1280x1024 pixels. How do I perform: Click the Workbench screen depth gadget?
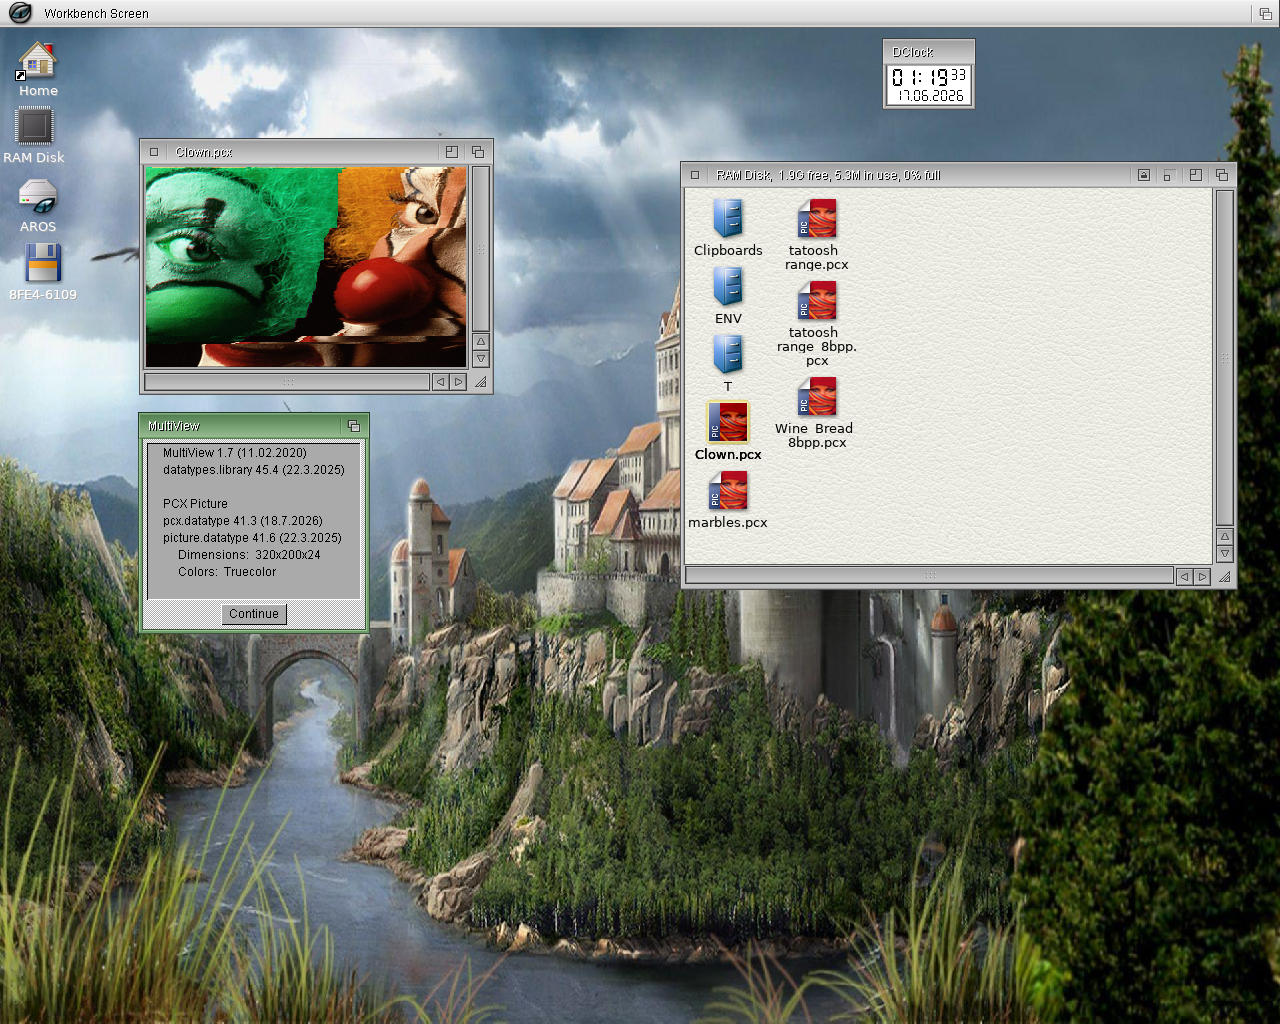point(1266,13)
